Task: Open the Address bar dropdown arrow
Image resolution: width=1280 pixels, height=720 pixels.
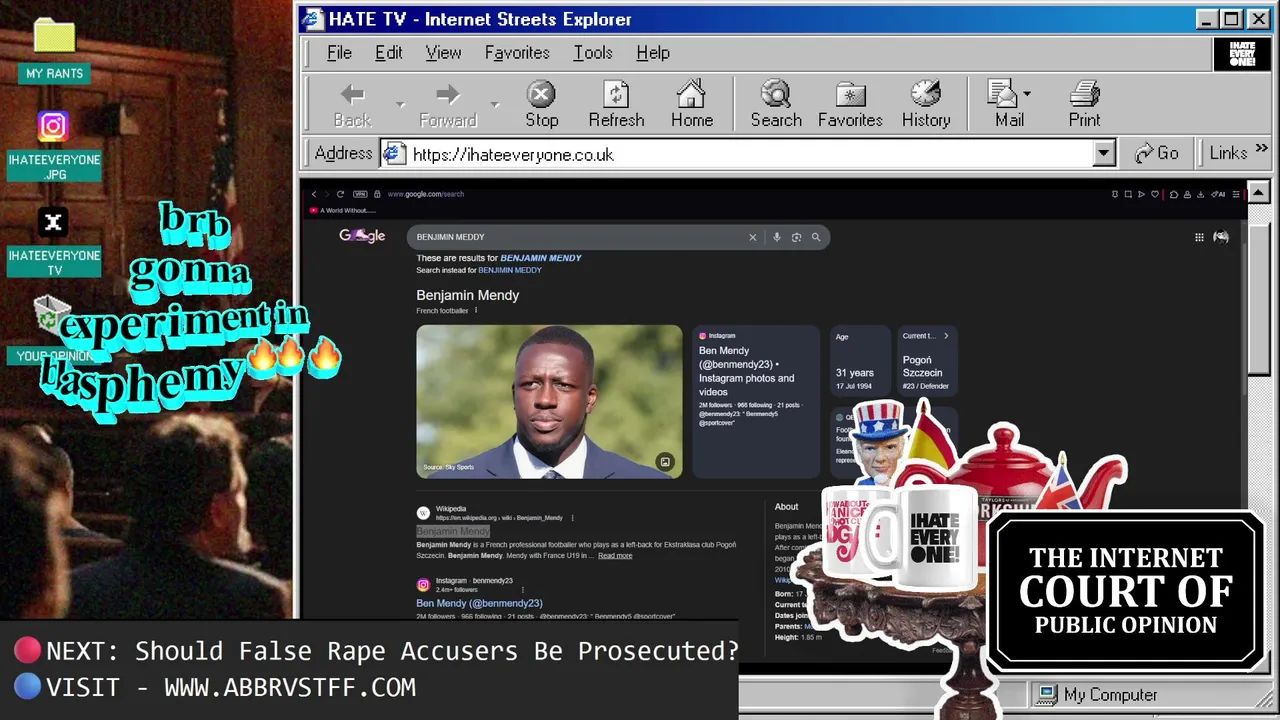Action: (1104, 153)
